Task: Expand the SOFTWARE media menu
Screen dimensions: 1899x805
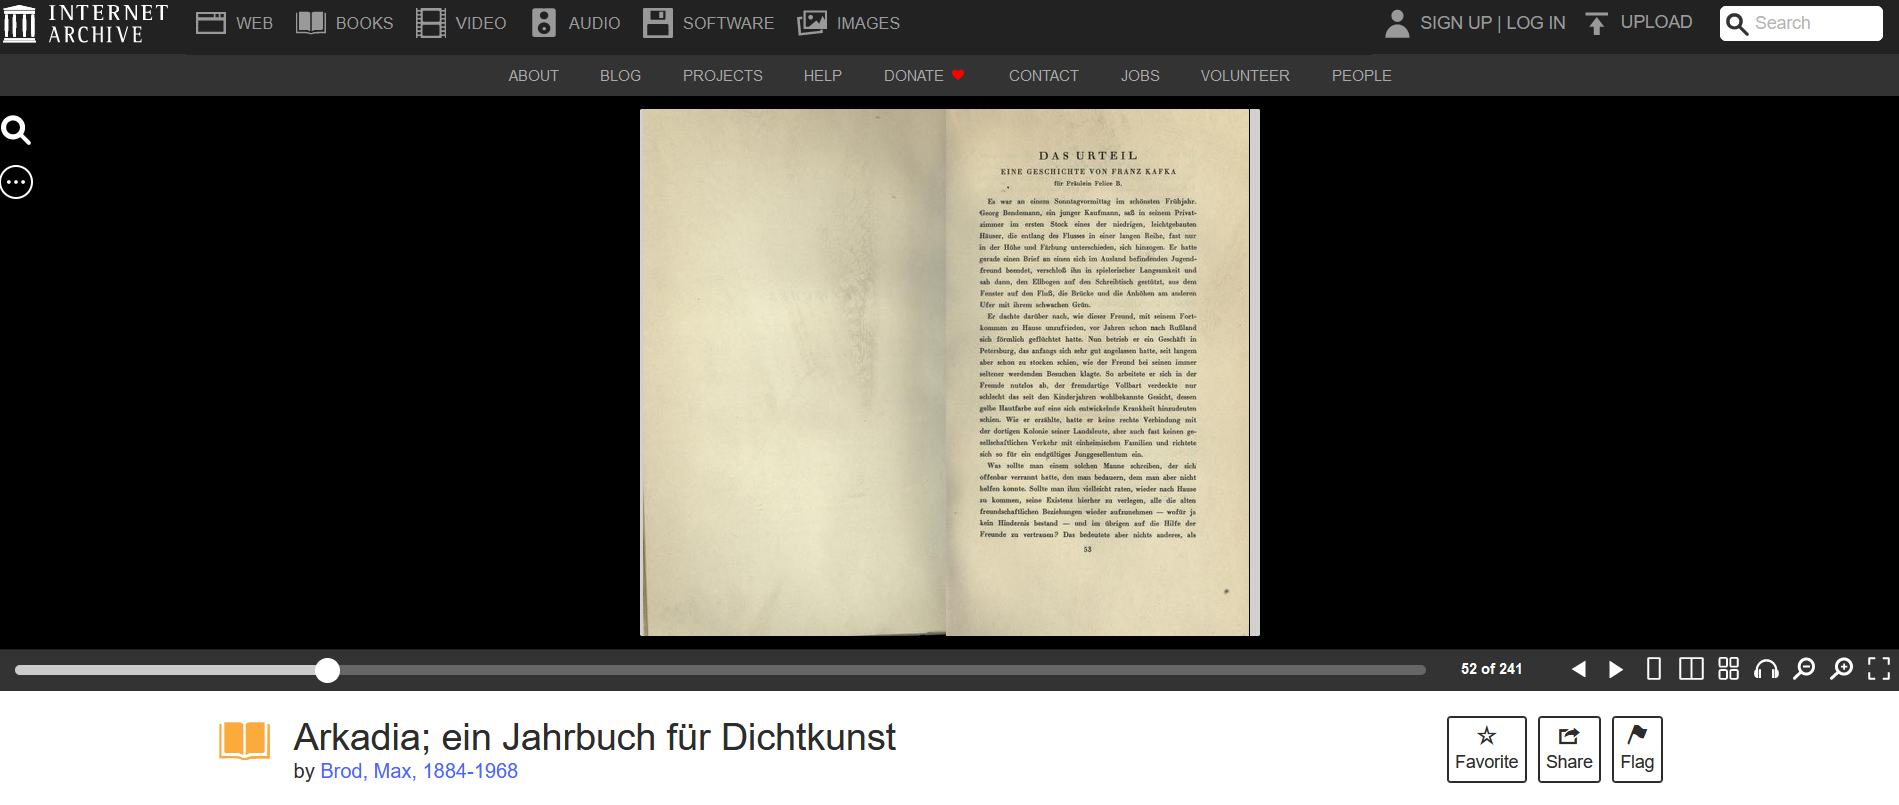Action: tap(708, 23)
